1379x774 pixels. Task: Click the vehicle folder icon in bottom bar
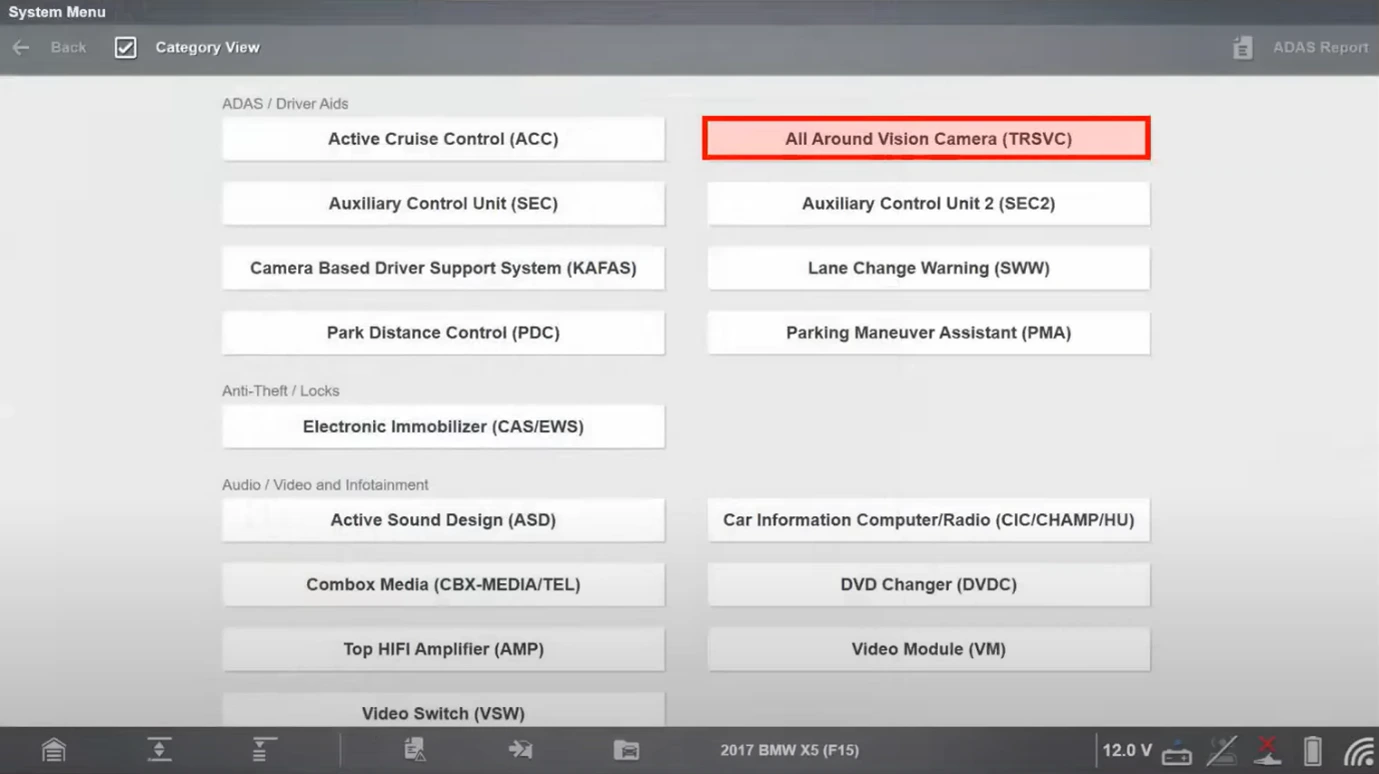pos(626,750)
